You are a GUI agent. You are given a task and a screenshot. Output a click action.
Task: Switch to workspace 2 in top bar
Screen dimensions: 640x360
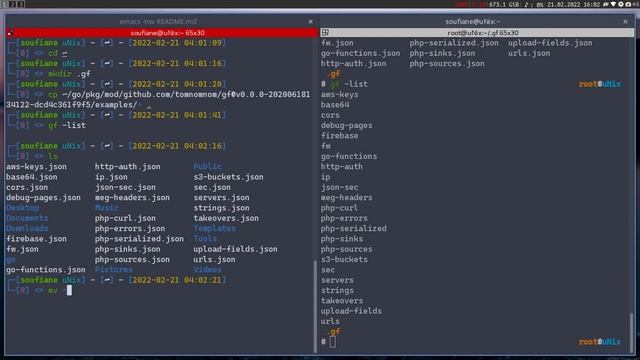pos(12,4)
